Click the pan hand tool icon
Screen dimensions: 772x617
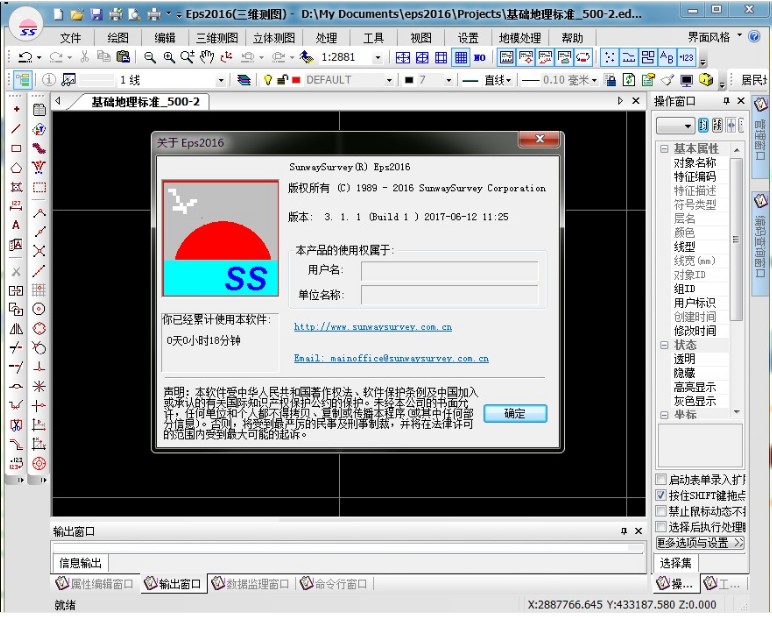click(x=207, y=57)
